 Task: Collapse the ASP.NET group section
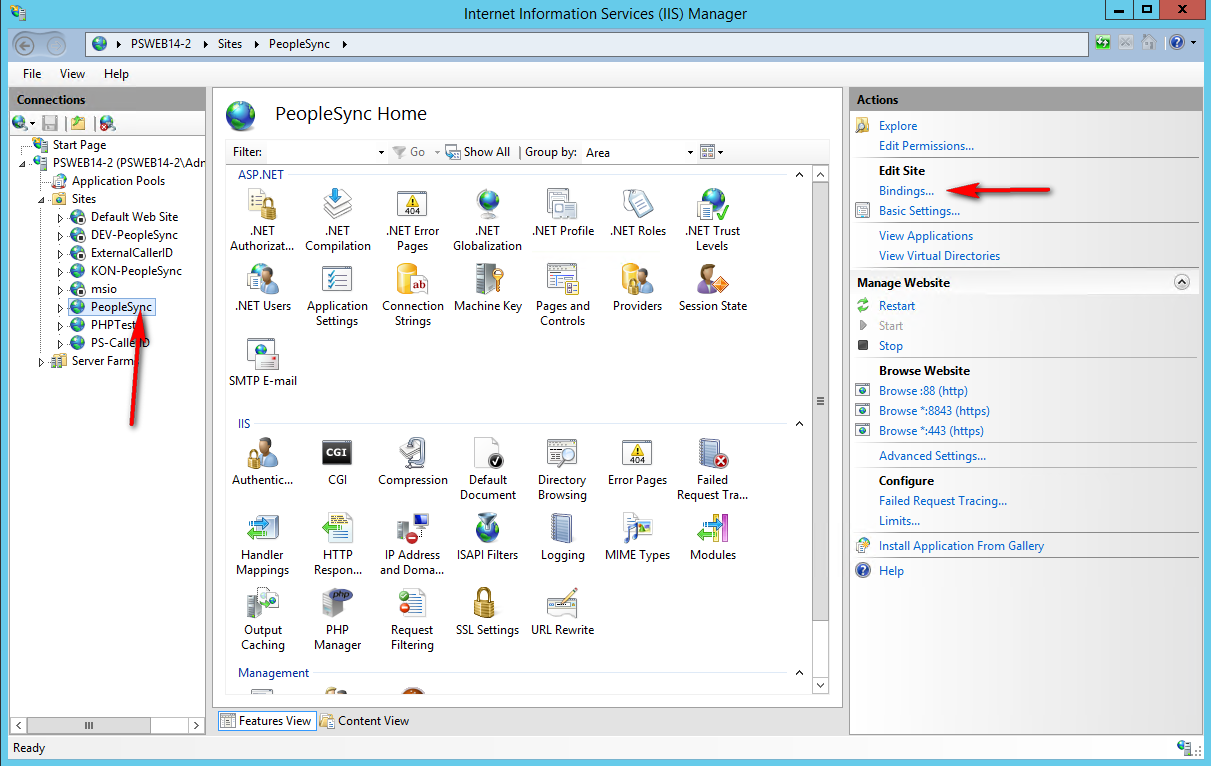799,174
